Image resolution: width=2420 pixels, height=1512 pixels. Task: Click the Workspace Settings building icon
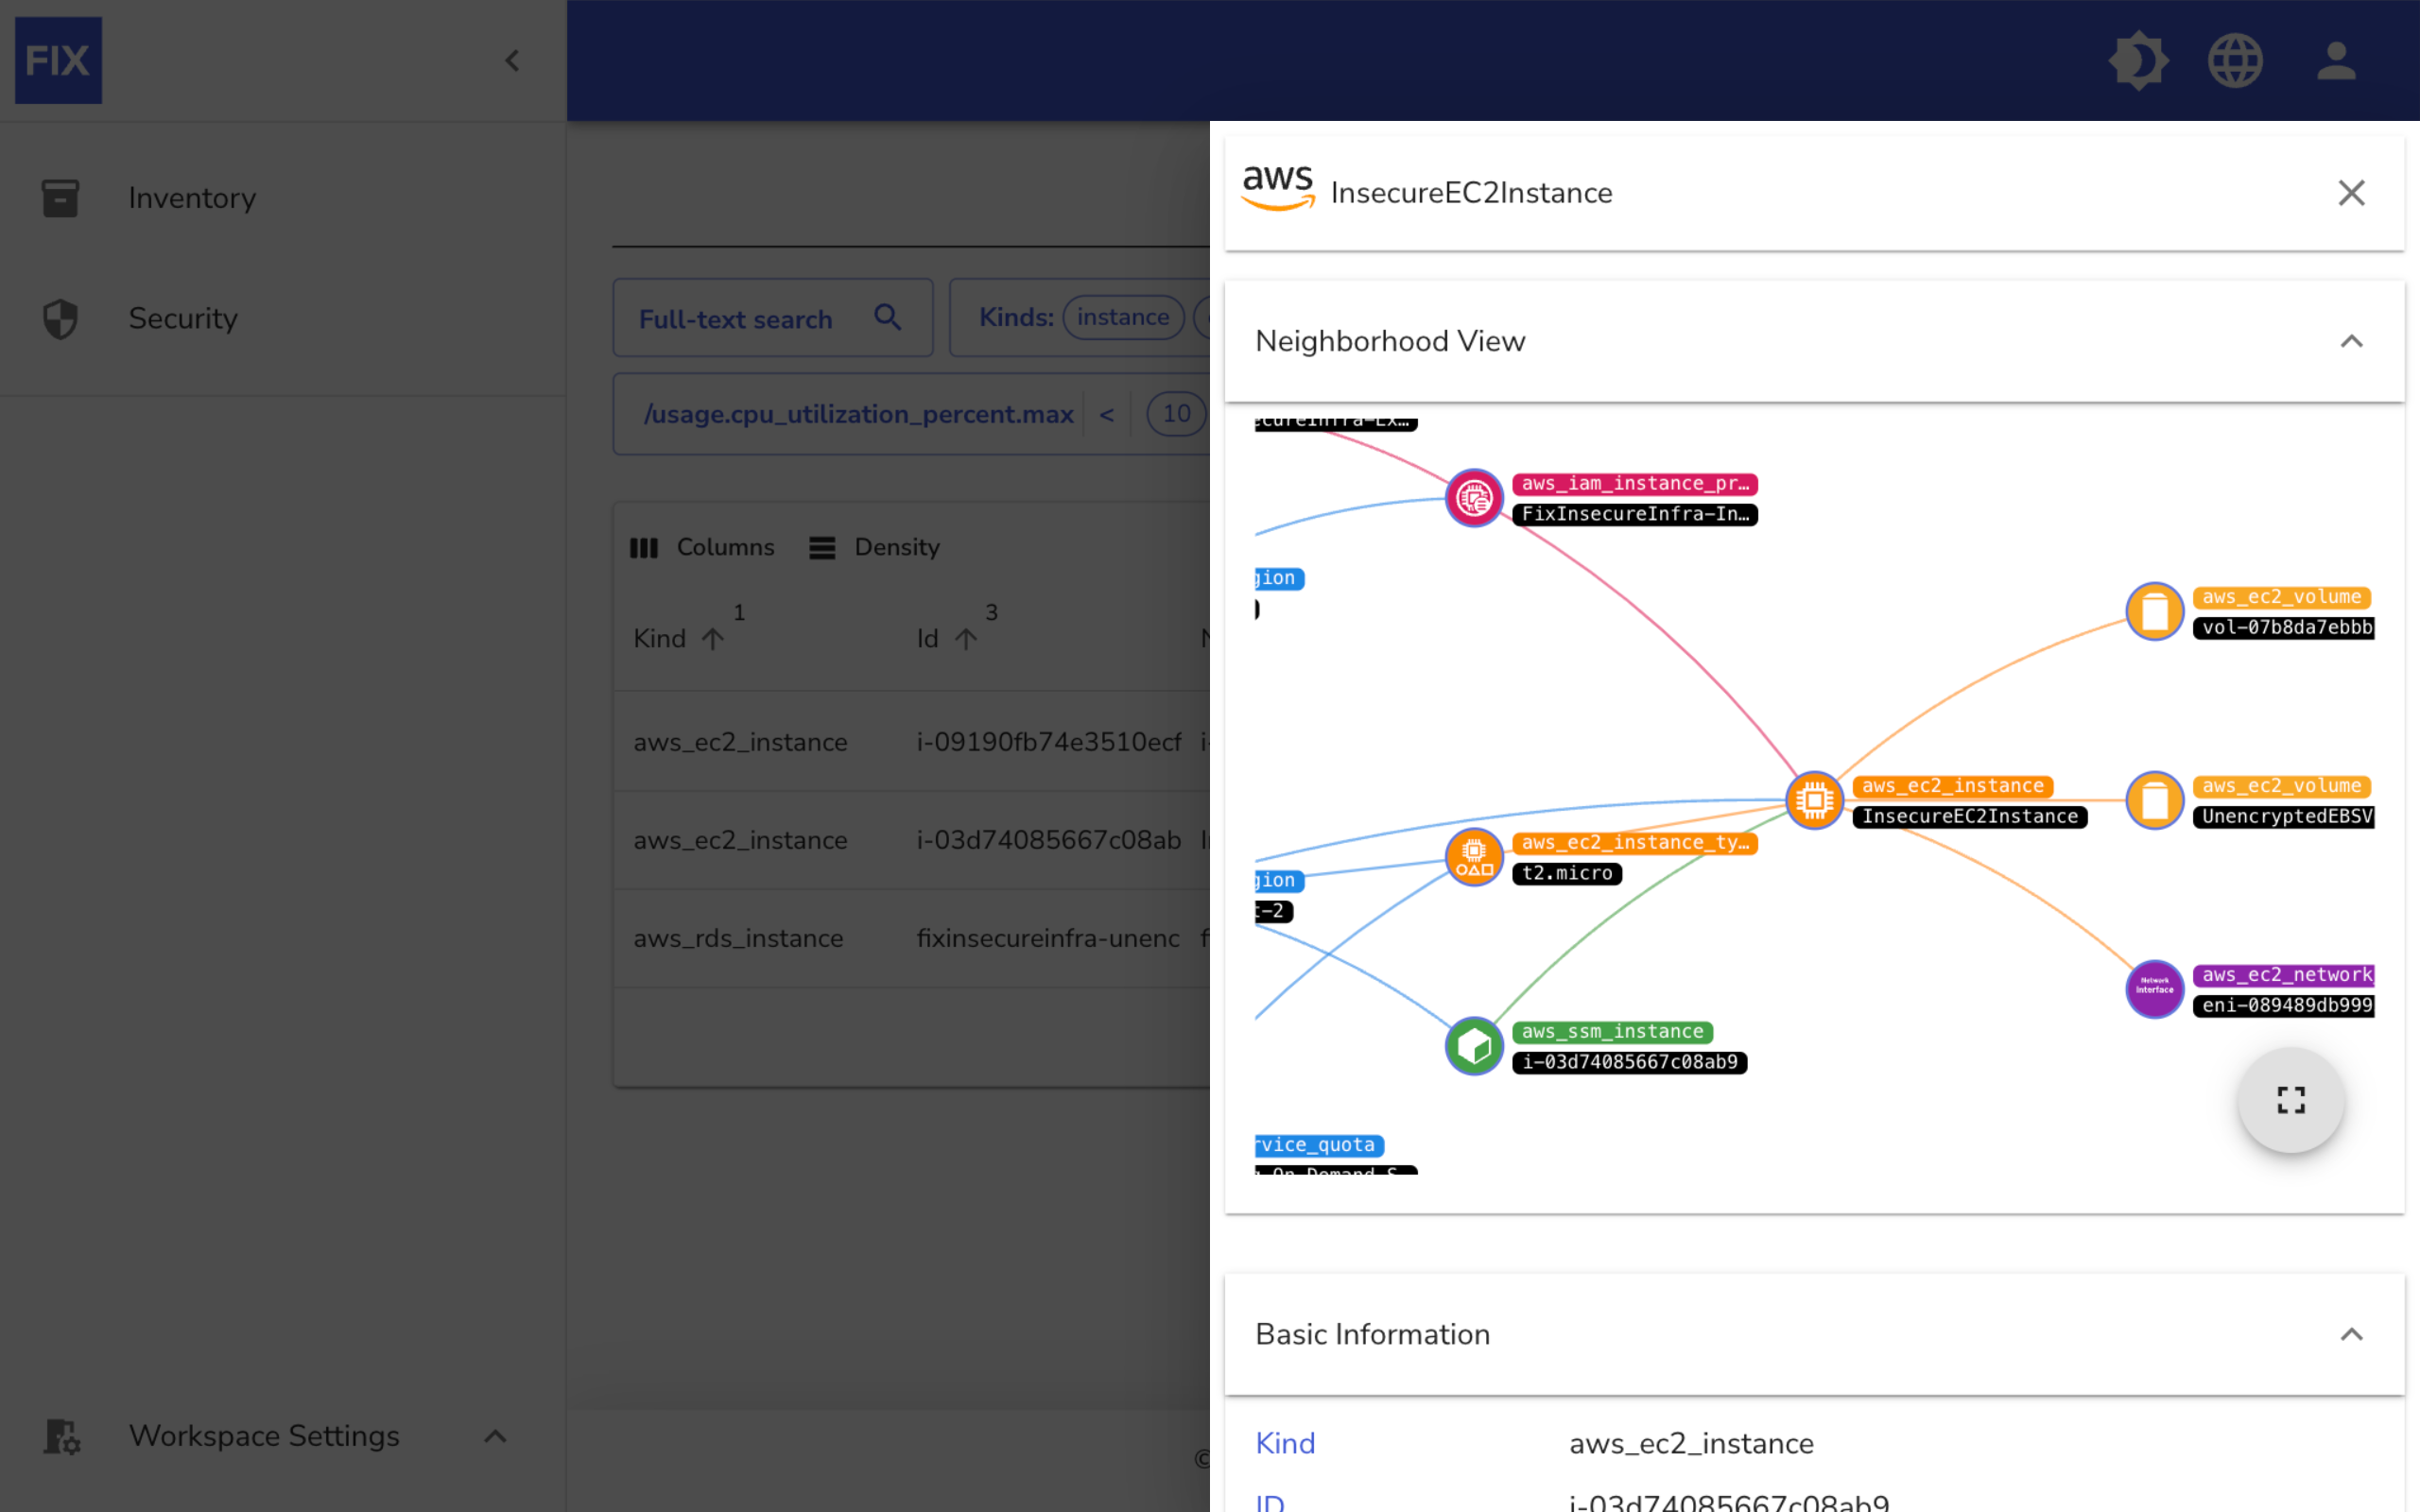(62, 1437)
